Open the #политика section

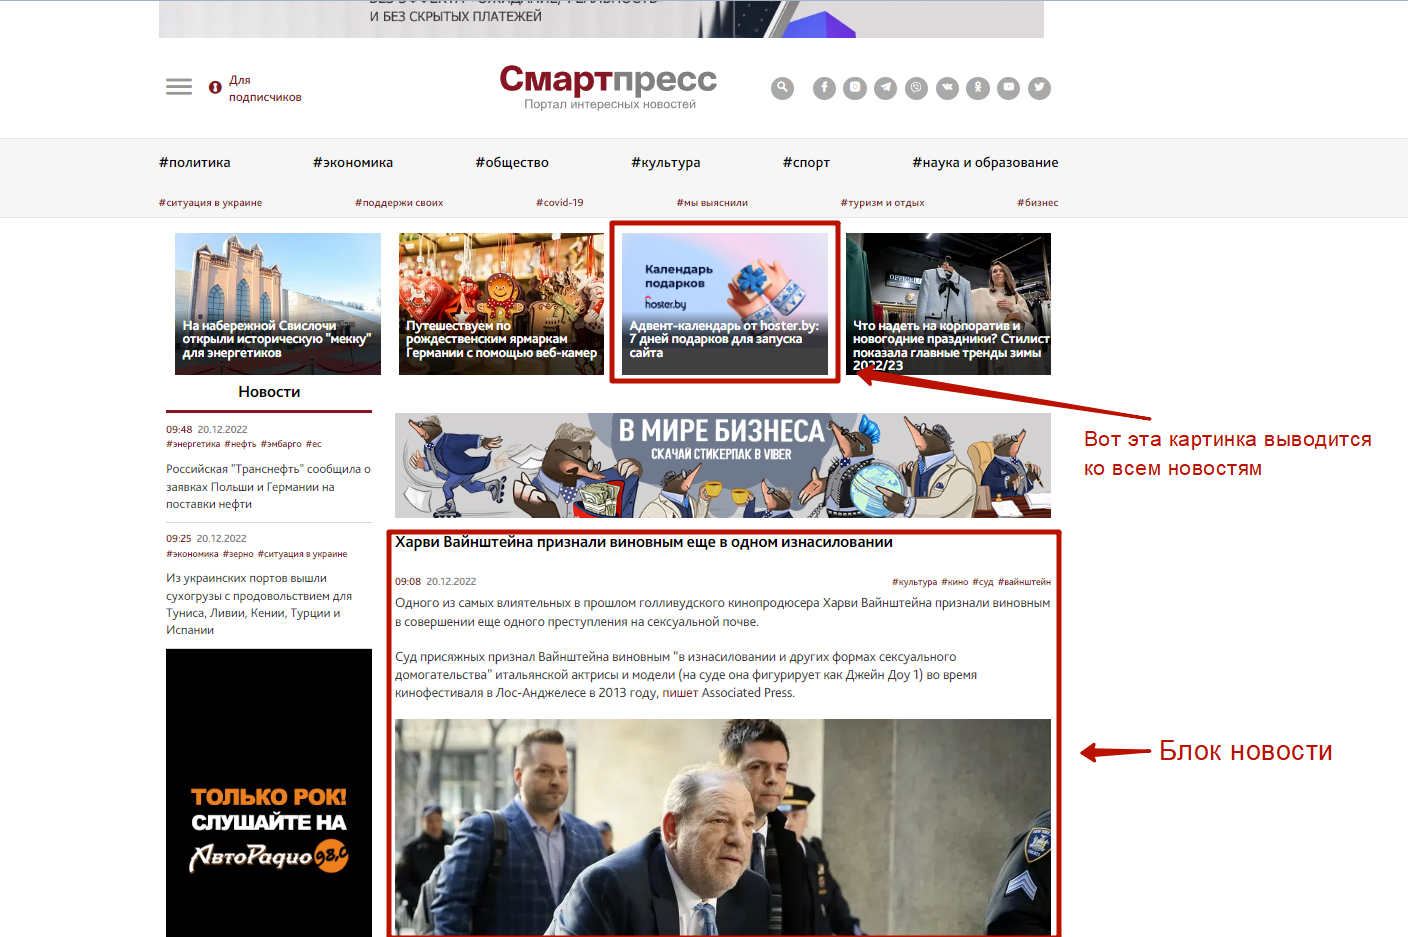(x=194, y=163)
